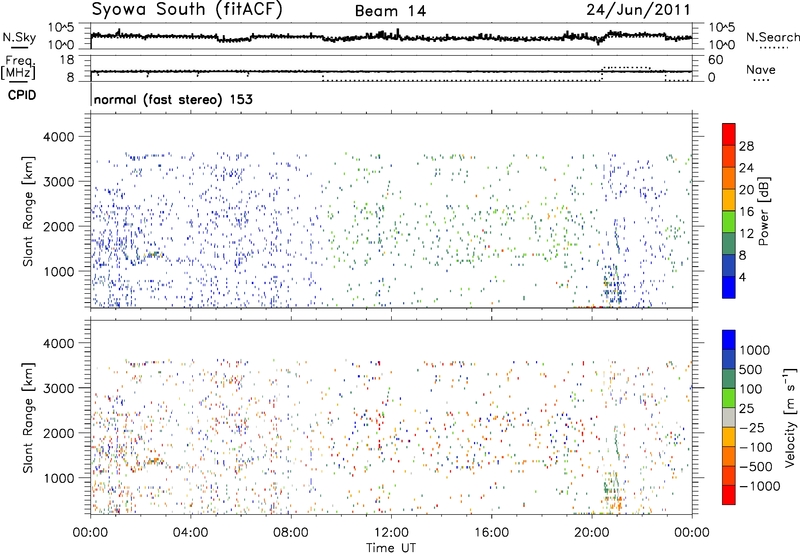Select the "Beam 14" header label
This screenshot has width=800, height=554.
(390, 11)
